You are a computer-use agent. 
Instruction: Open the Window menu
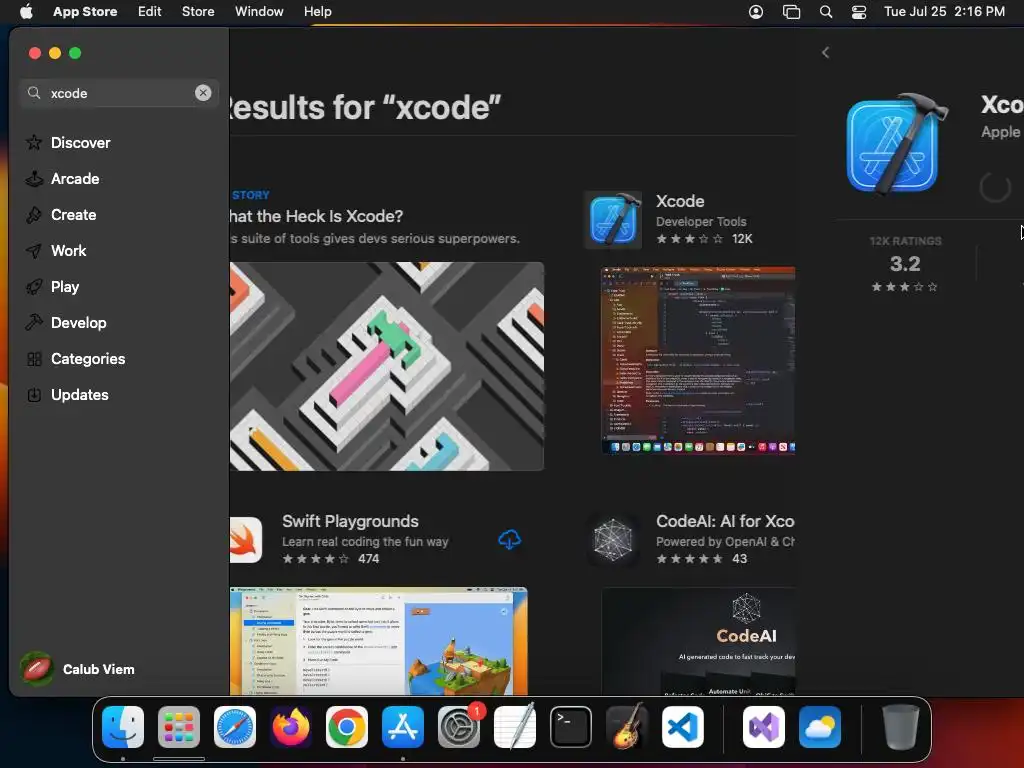pos(259,12)
